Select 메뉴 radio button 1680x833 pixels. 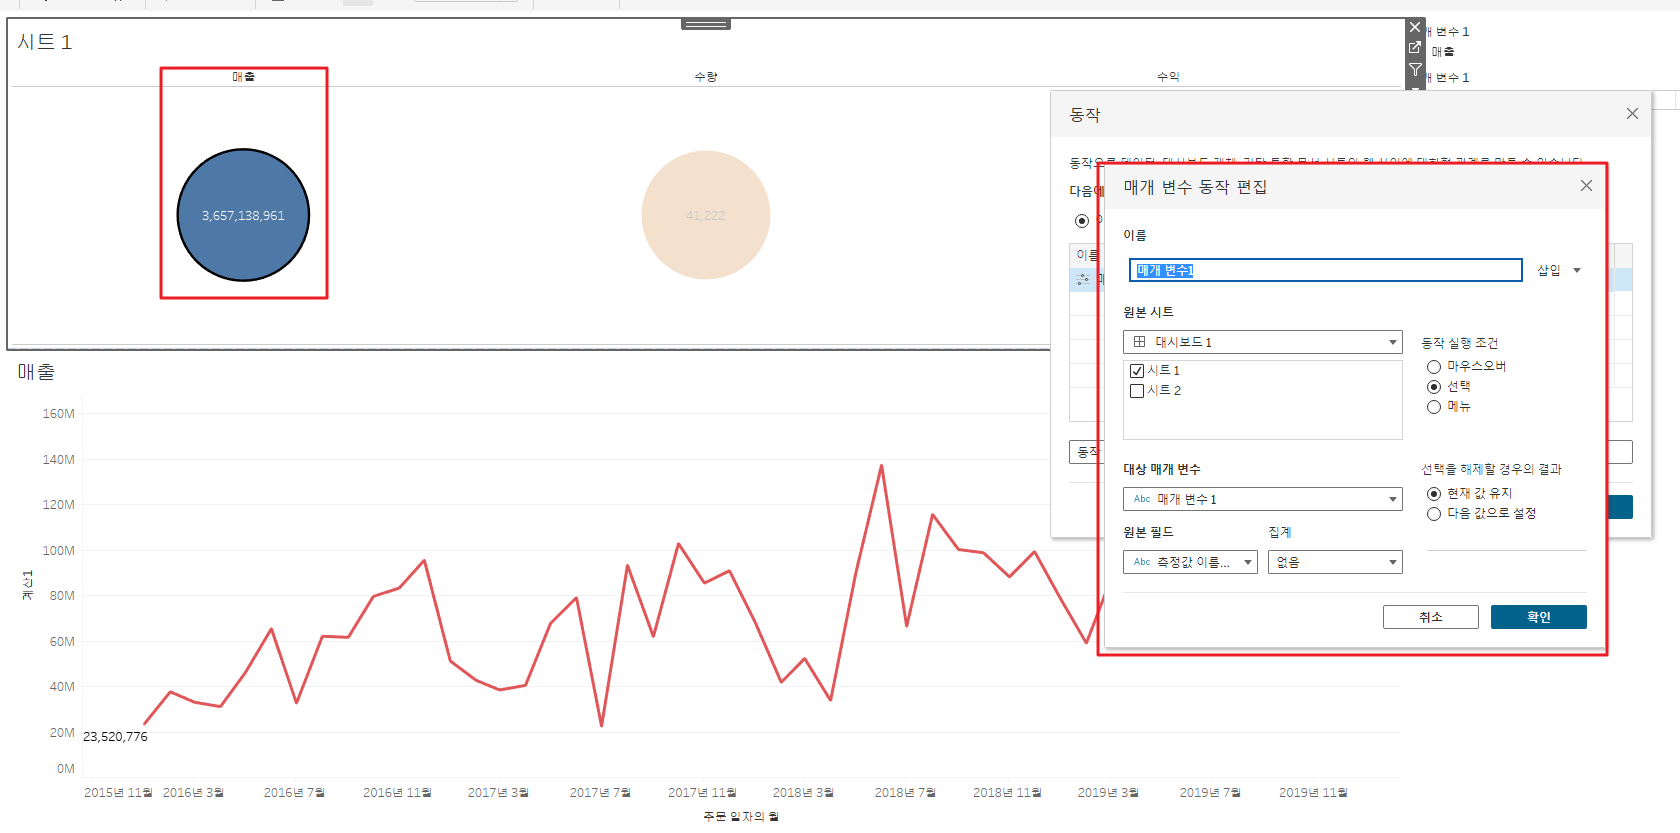[x=1434, y=407]
